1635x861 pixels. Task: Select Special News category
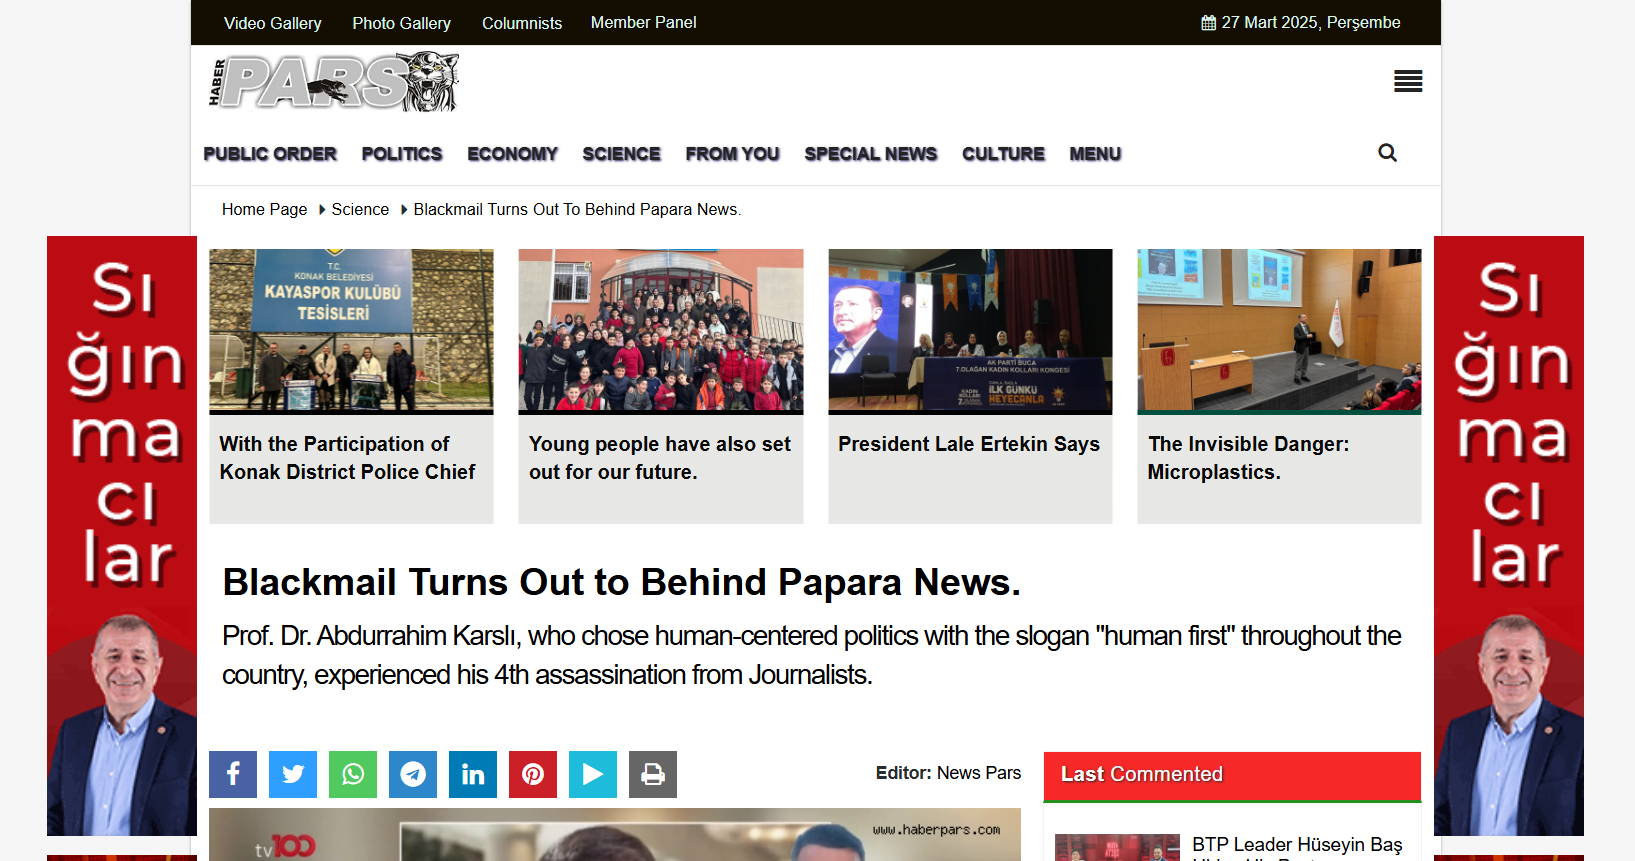(x=870, y=154)
